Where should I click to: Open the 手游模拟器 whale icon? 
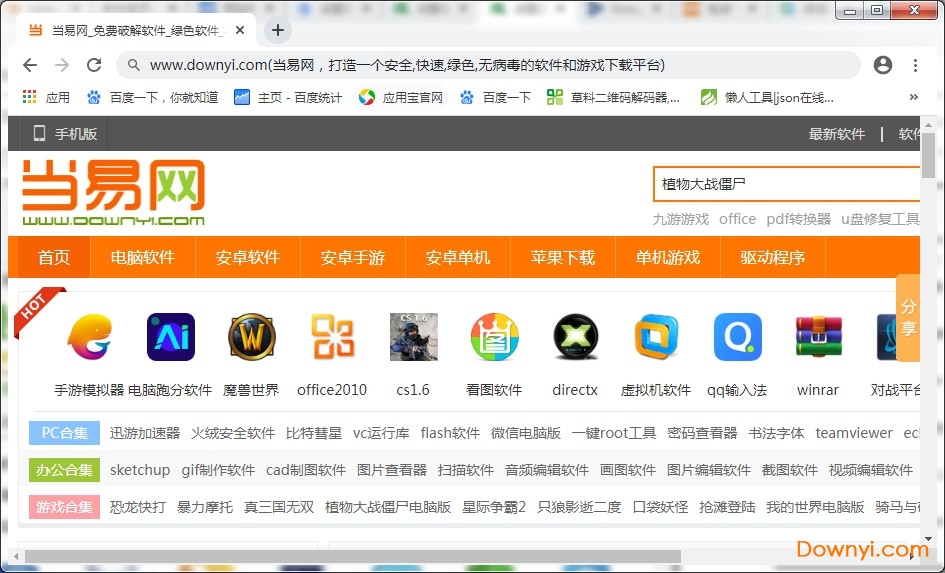90,337
